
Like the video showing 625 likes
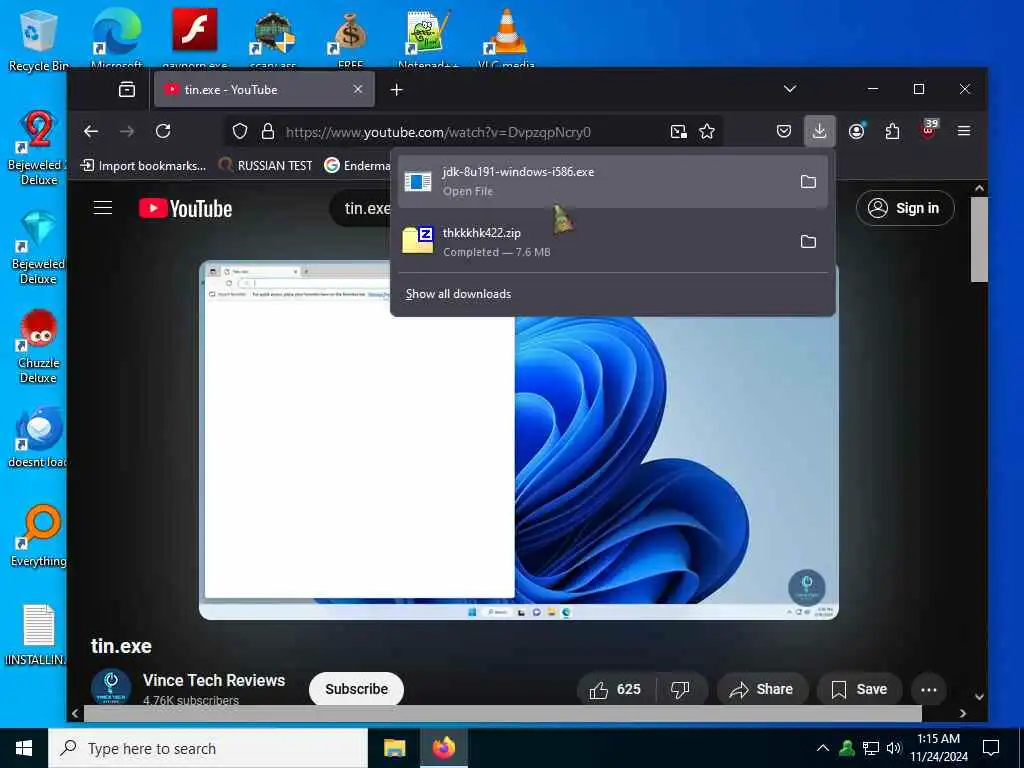click(x=615, y=689)
